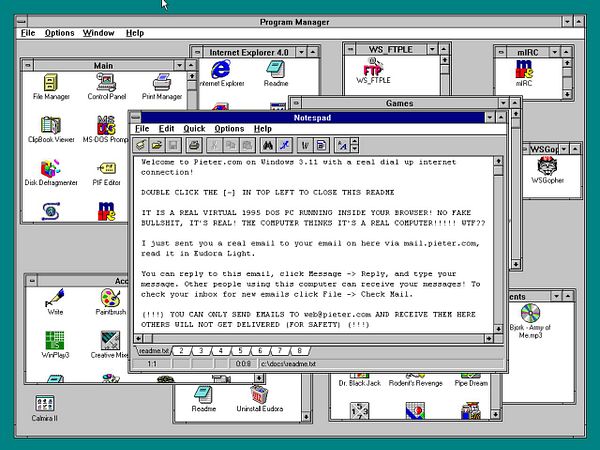Select the mIRC icon in mIRC group window

pos(524,73)
